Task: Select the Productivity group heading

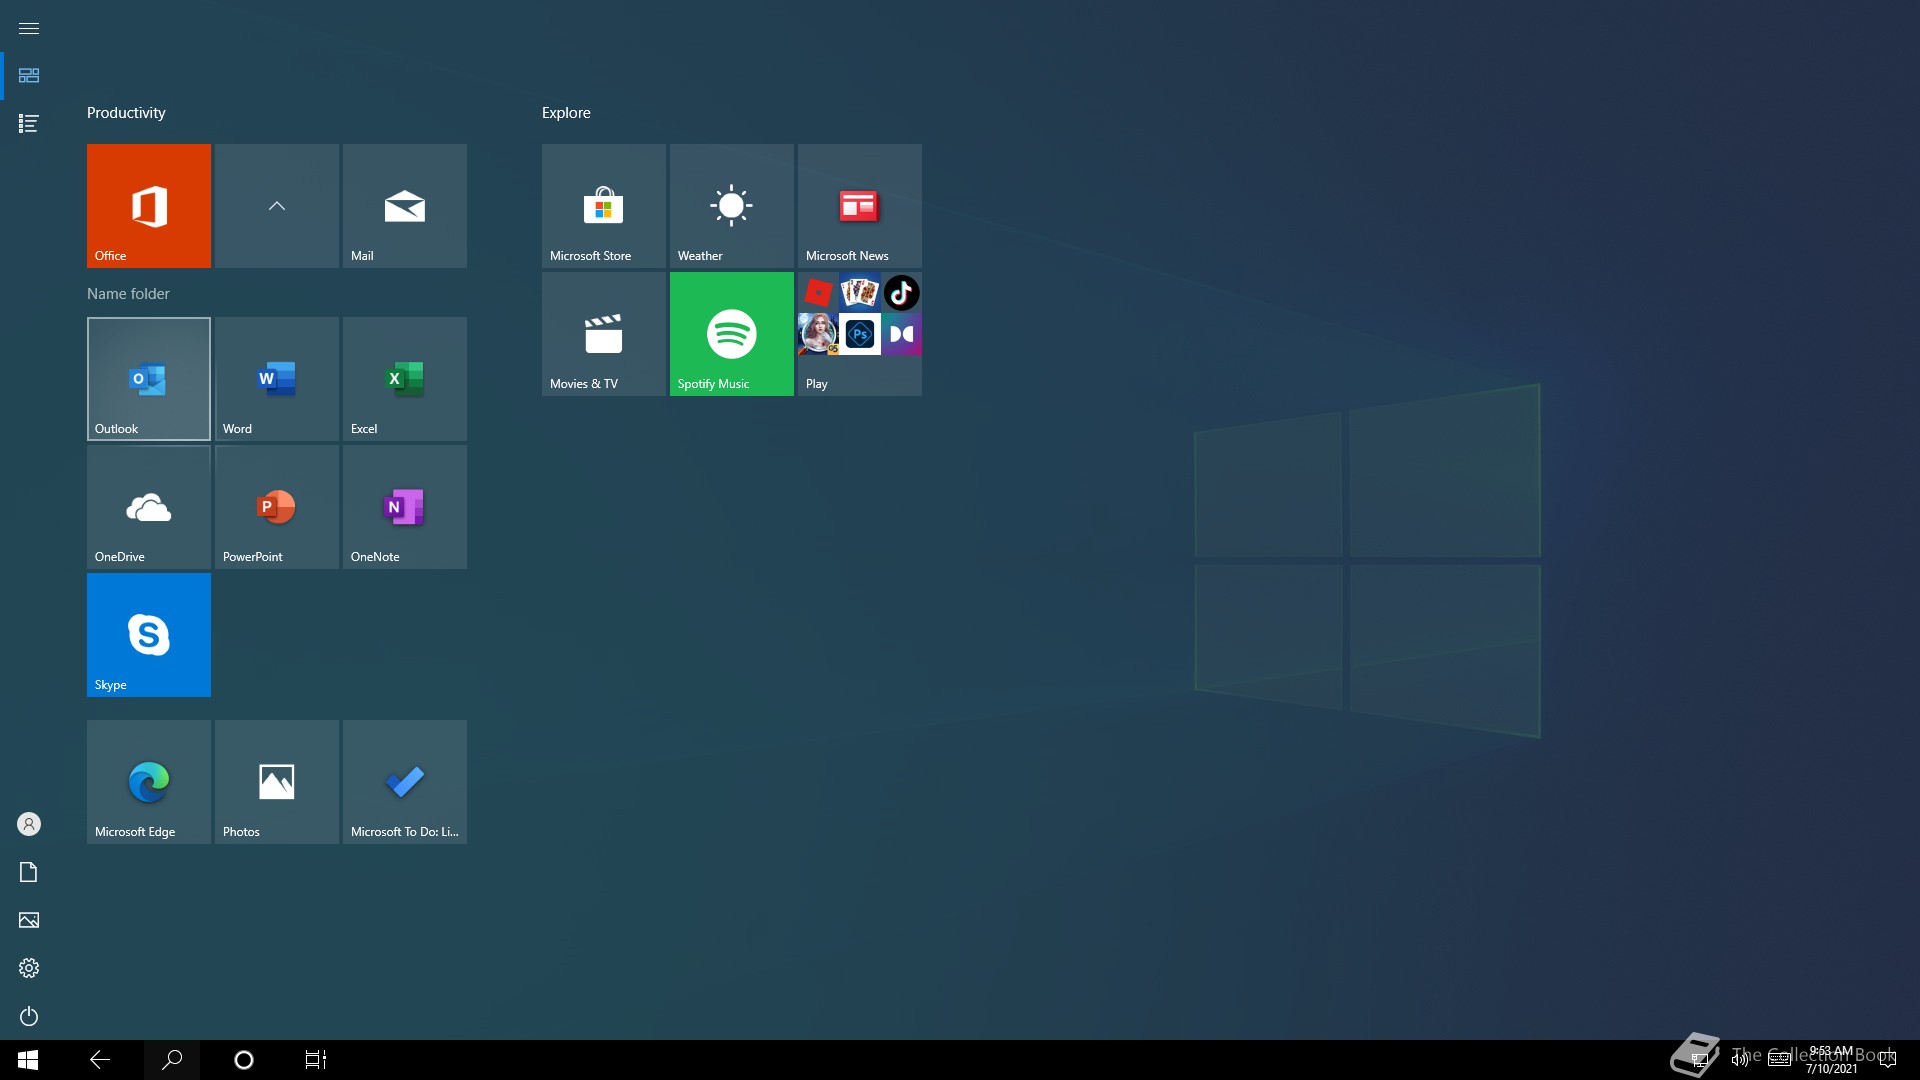Action: pos(126,113)
